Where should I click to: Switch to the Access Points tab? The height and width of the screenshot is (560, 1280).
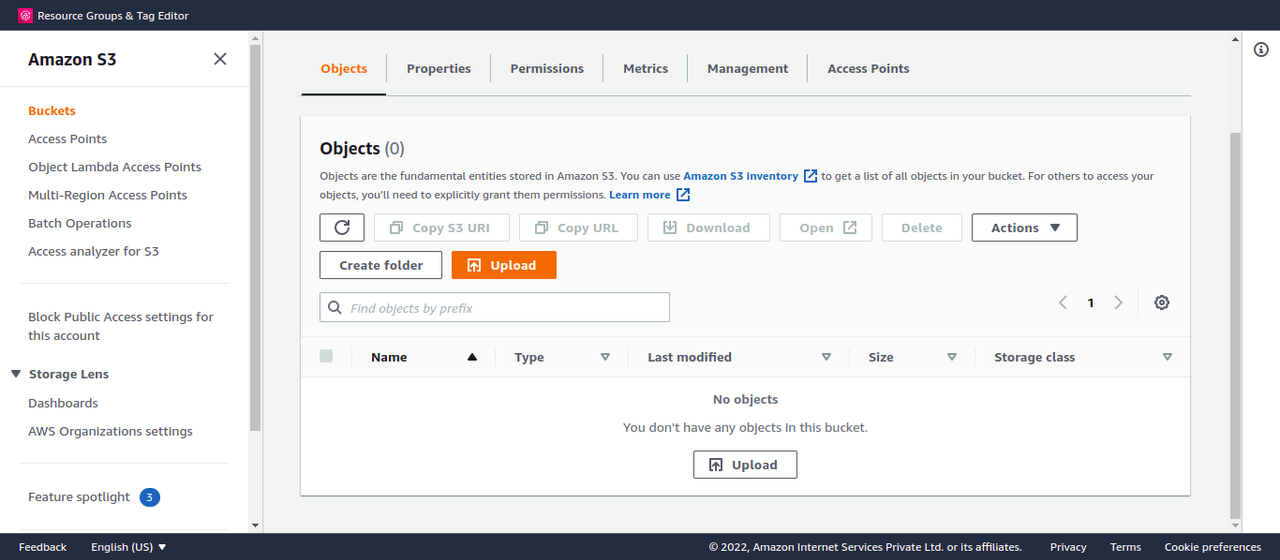[869, 69]
